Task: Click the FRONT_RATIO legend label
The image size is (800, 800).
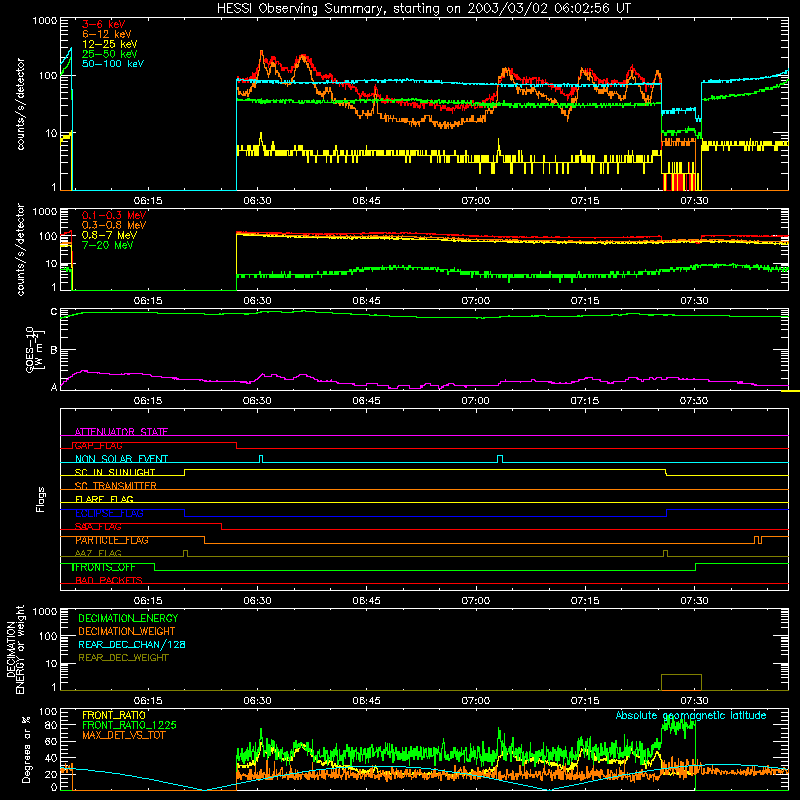Action: point(114,715)
